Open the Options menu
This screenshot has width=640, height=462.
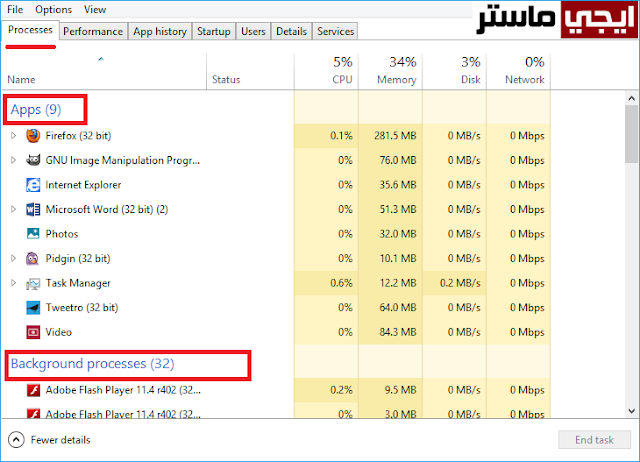pos(53,9)
